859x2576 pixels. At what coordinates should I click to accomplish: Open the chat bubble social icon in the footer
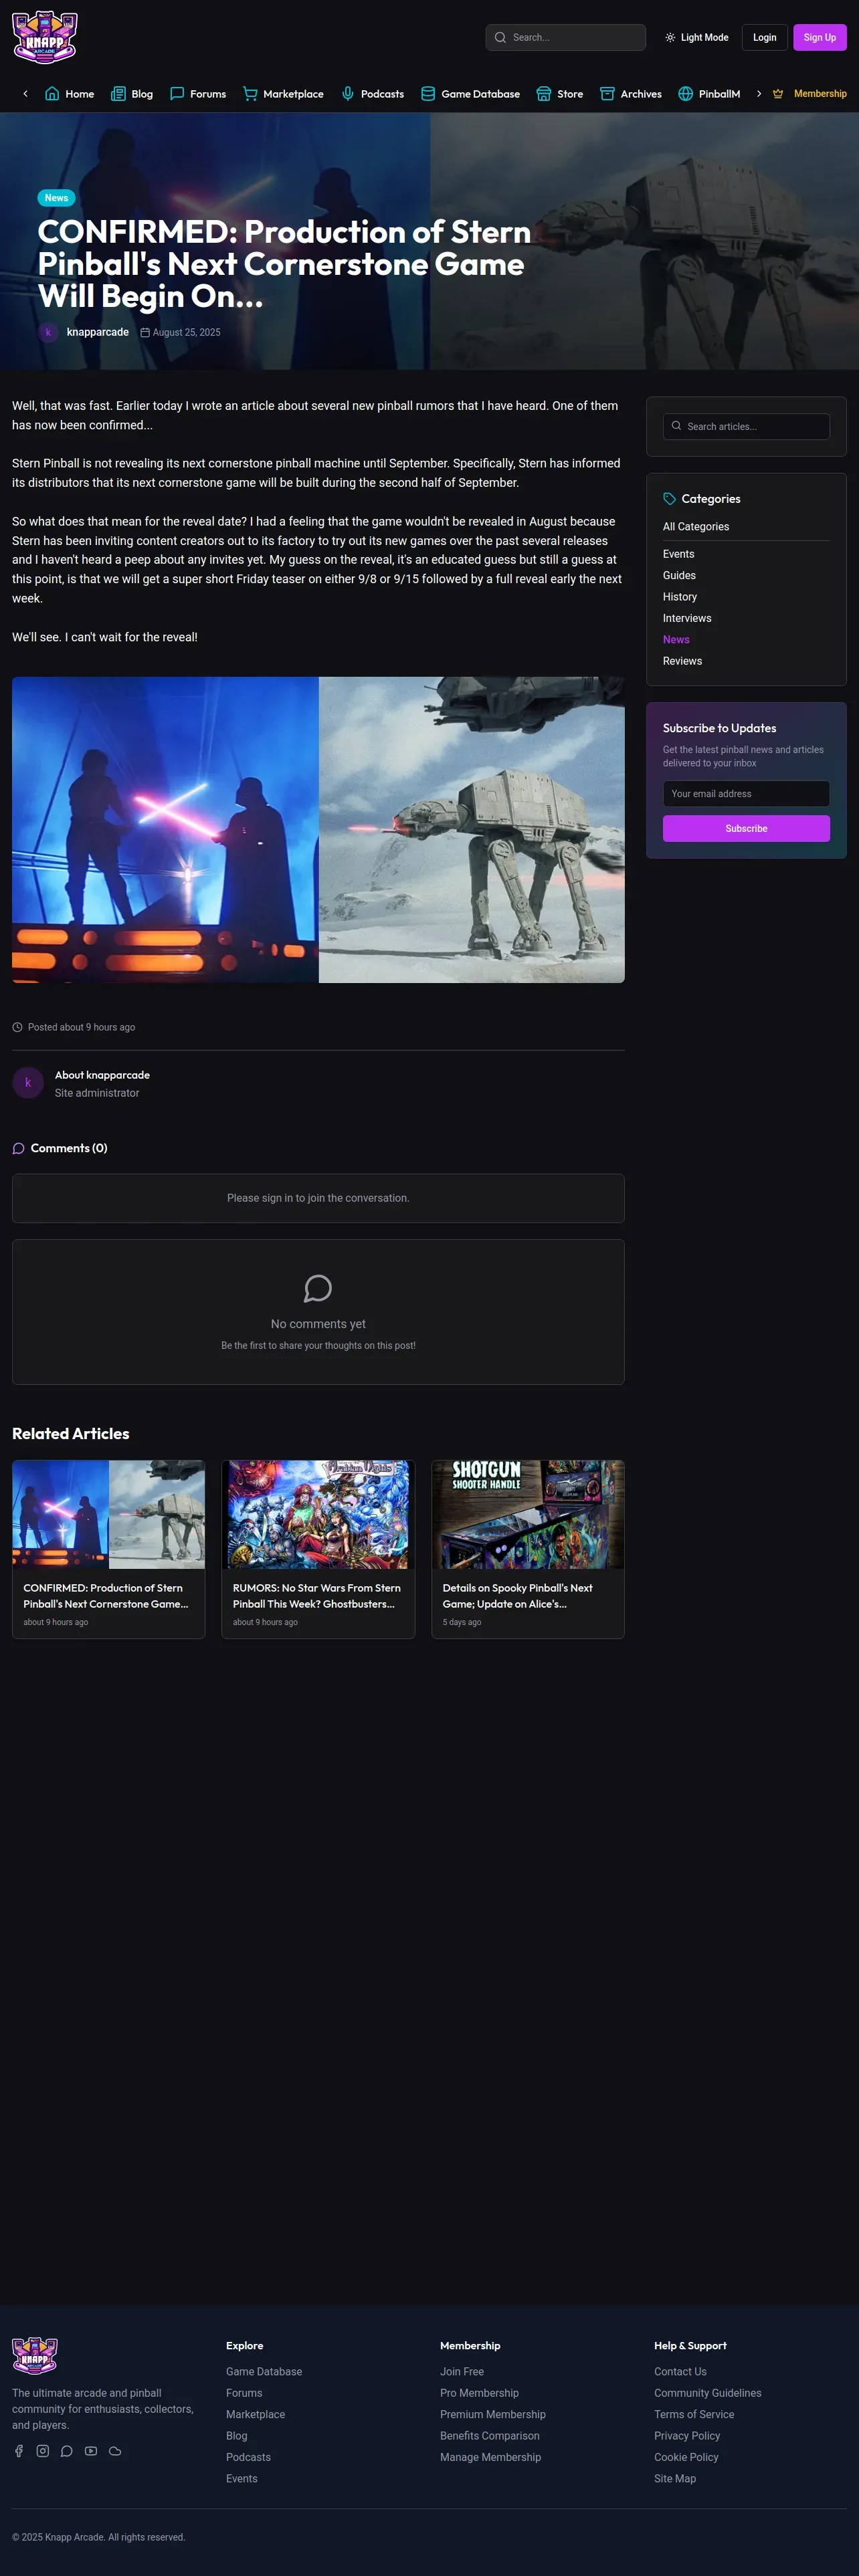(x=67, y=2451)
